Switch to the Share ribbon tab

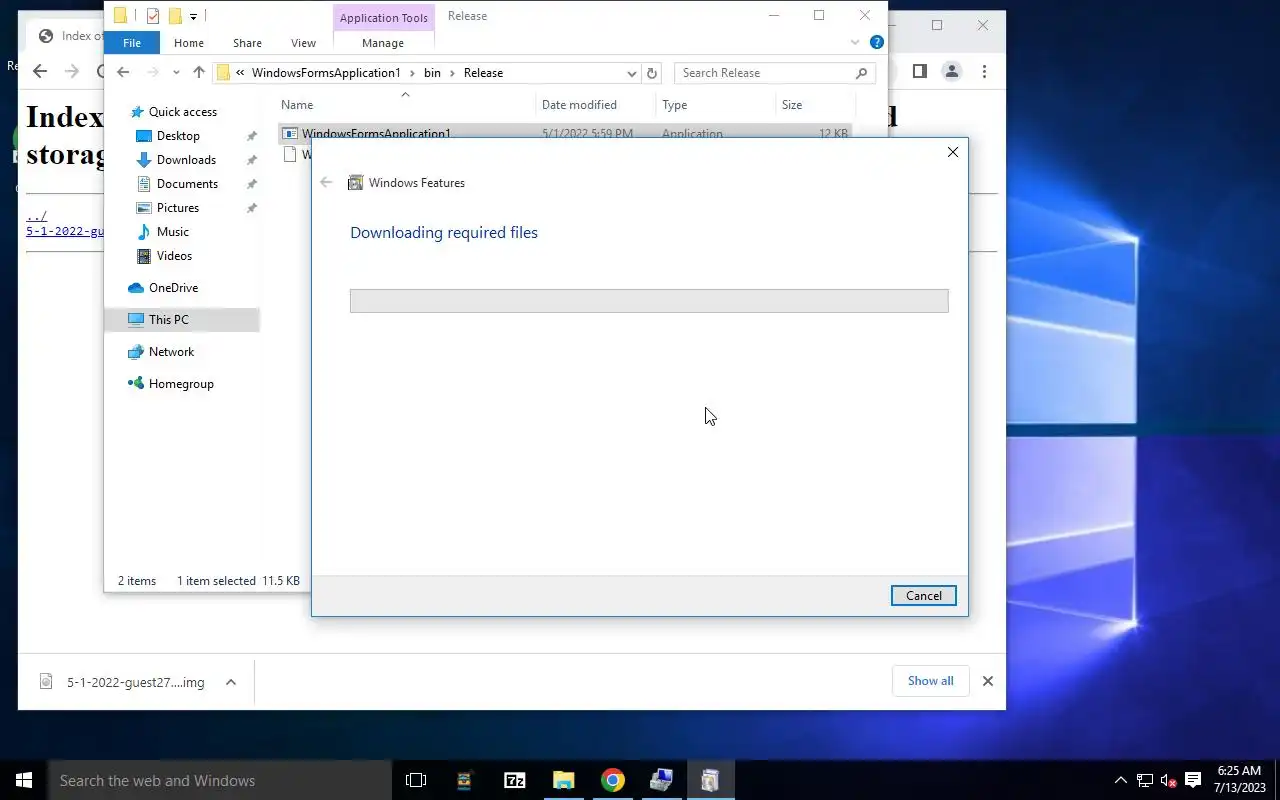[x=247, y=43]
